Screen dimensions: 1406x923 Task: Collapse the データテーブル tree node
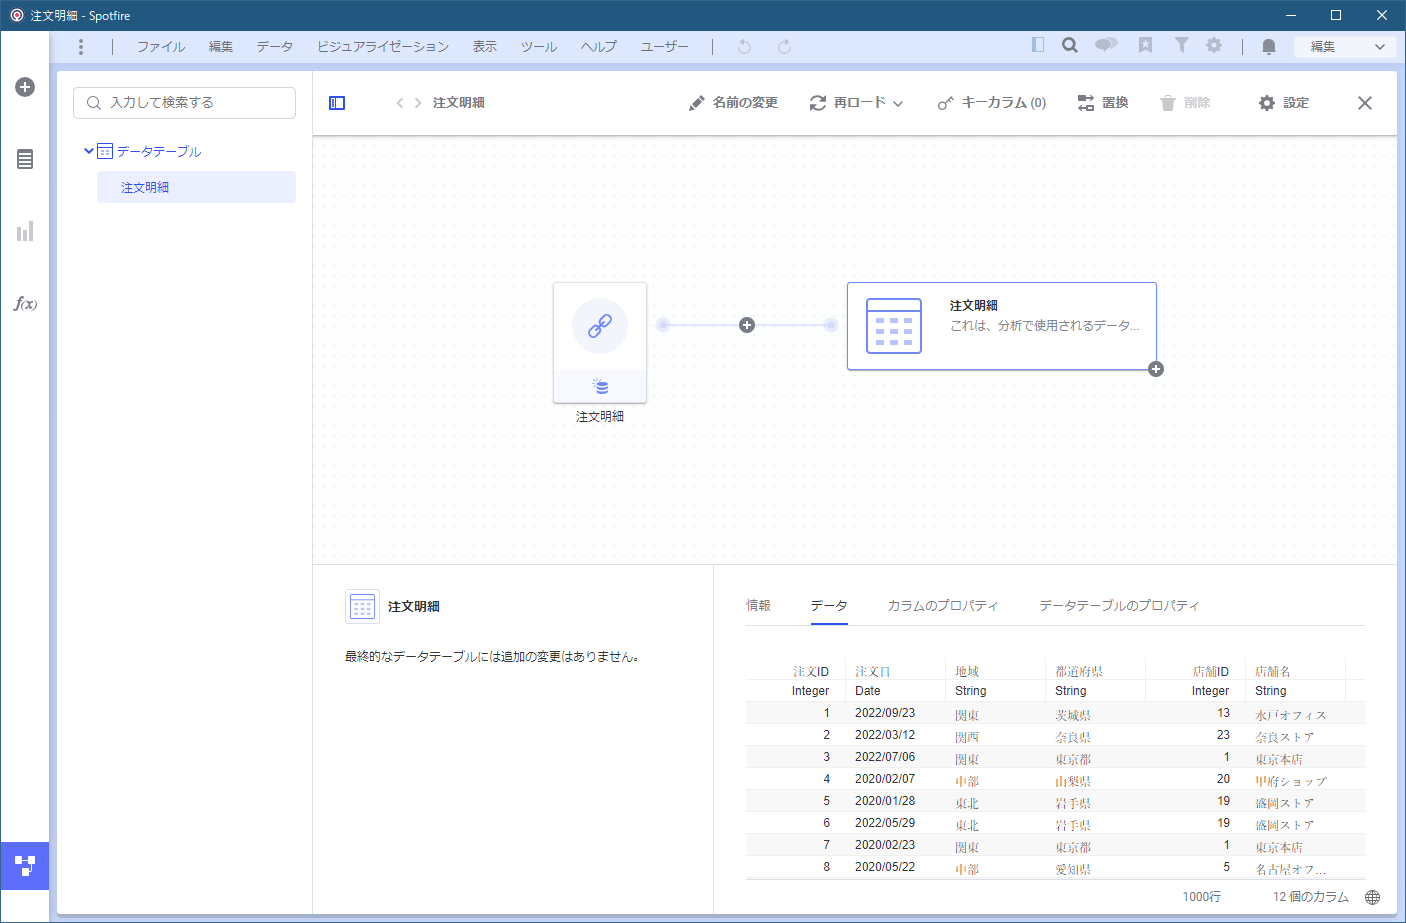click(89, 151)
